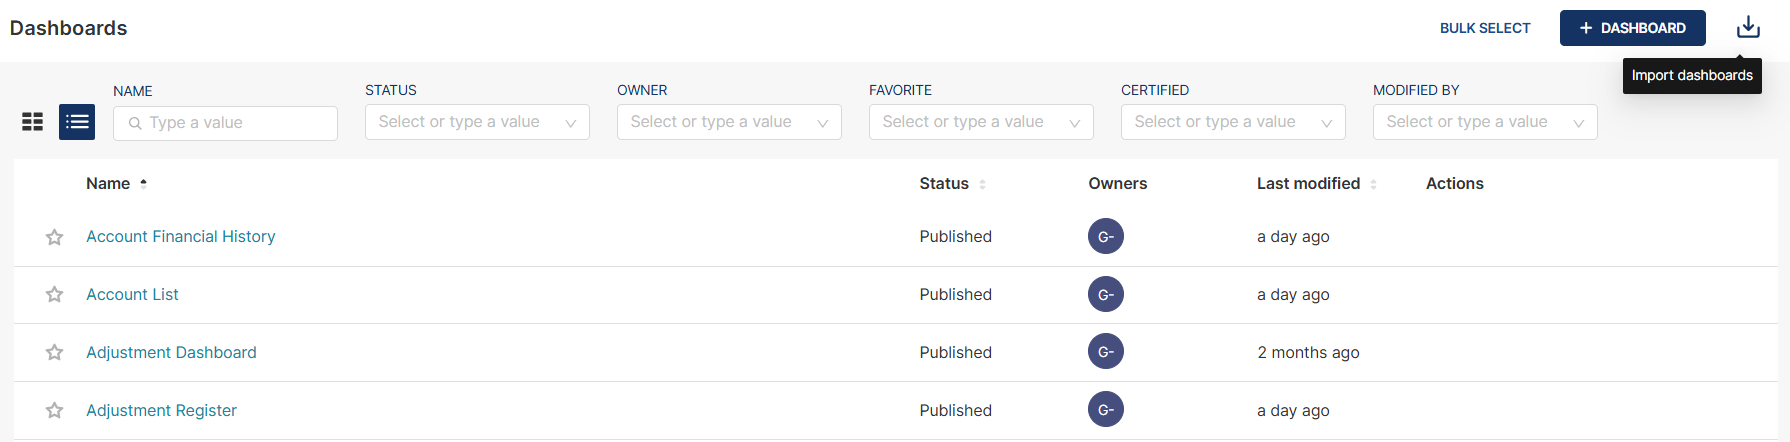Click owner avatar for Account Financial History
The width and height of the screenshot is (1790, 442).
pos(1105,237)
